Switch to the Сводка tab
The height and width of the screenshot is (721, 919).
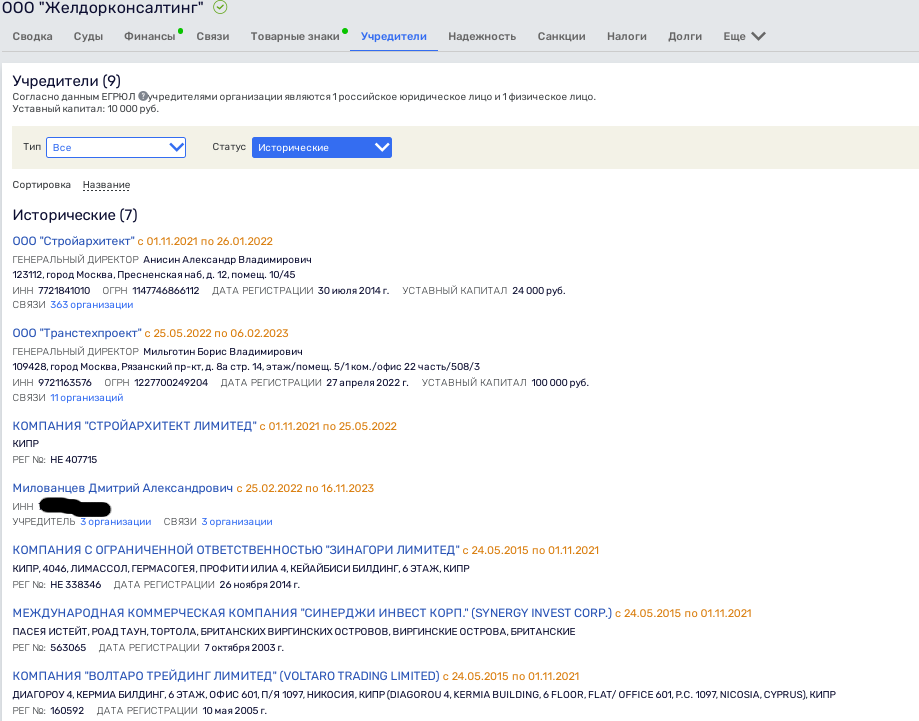(x=32, y=37)
